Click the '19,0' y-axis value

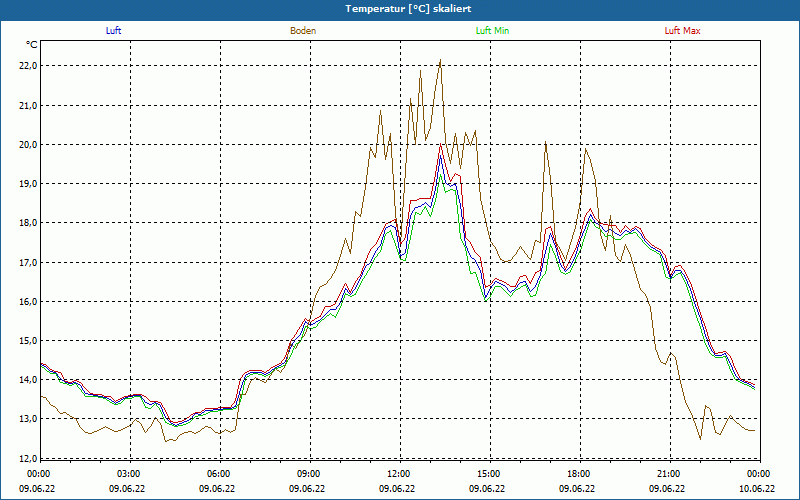click(29, 184)
